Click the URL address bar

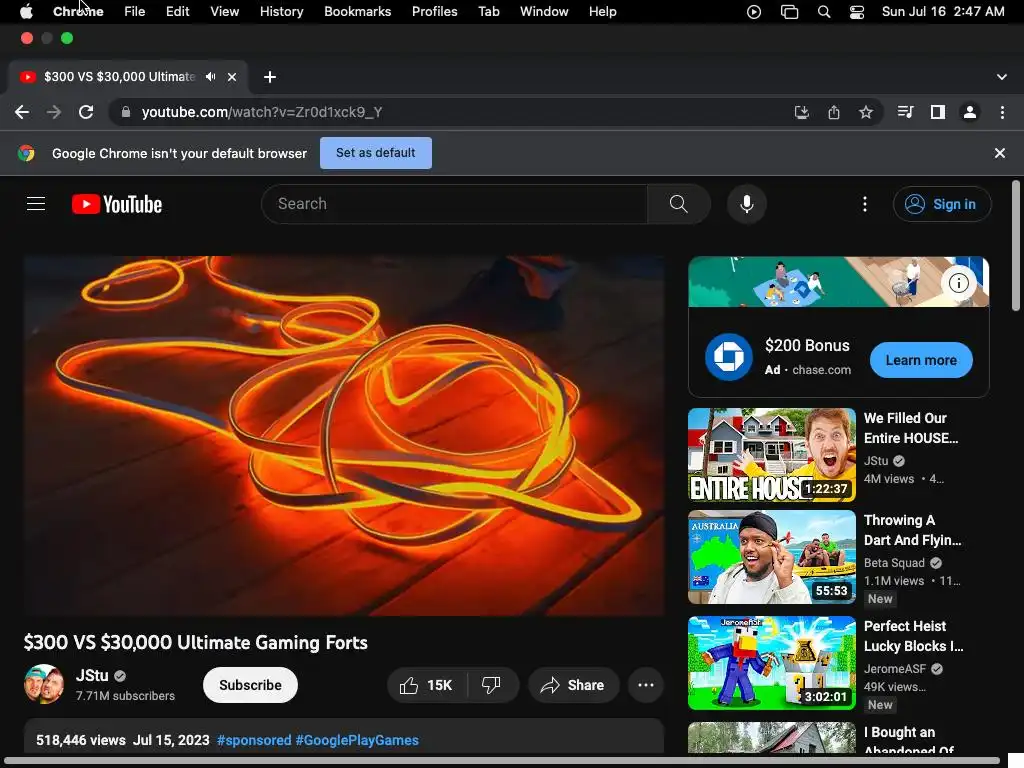451,112
